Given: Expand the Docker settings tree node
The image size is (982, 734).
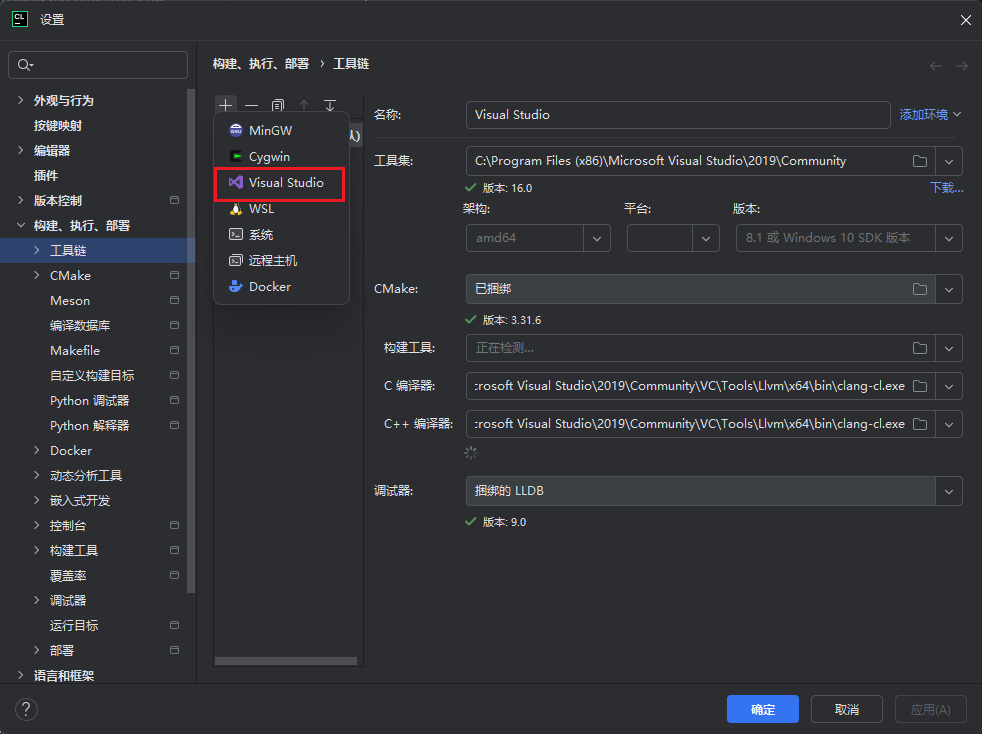Looking at the screenshot, I should click(36, 450).
